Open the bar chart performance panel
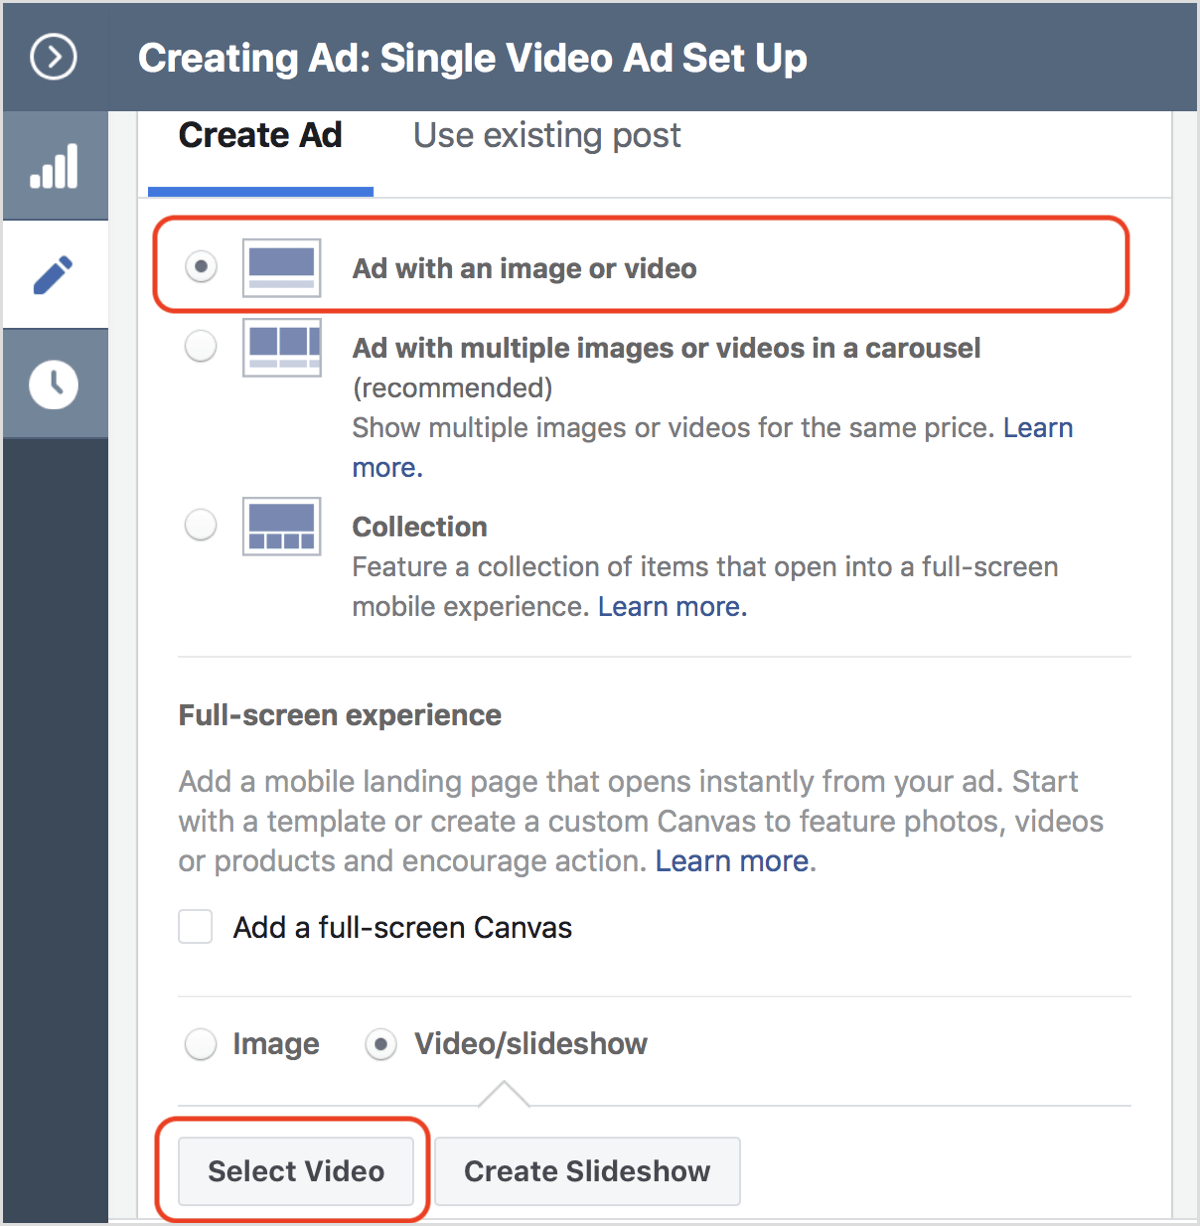1200x1226 pixels. click(x=54, y=166)
